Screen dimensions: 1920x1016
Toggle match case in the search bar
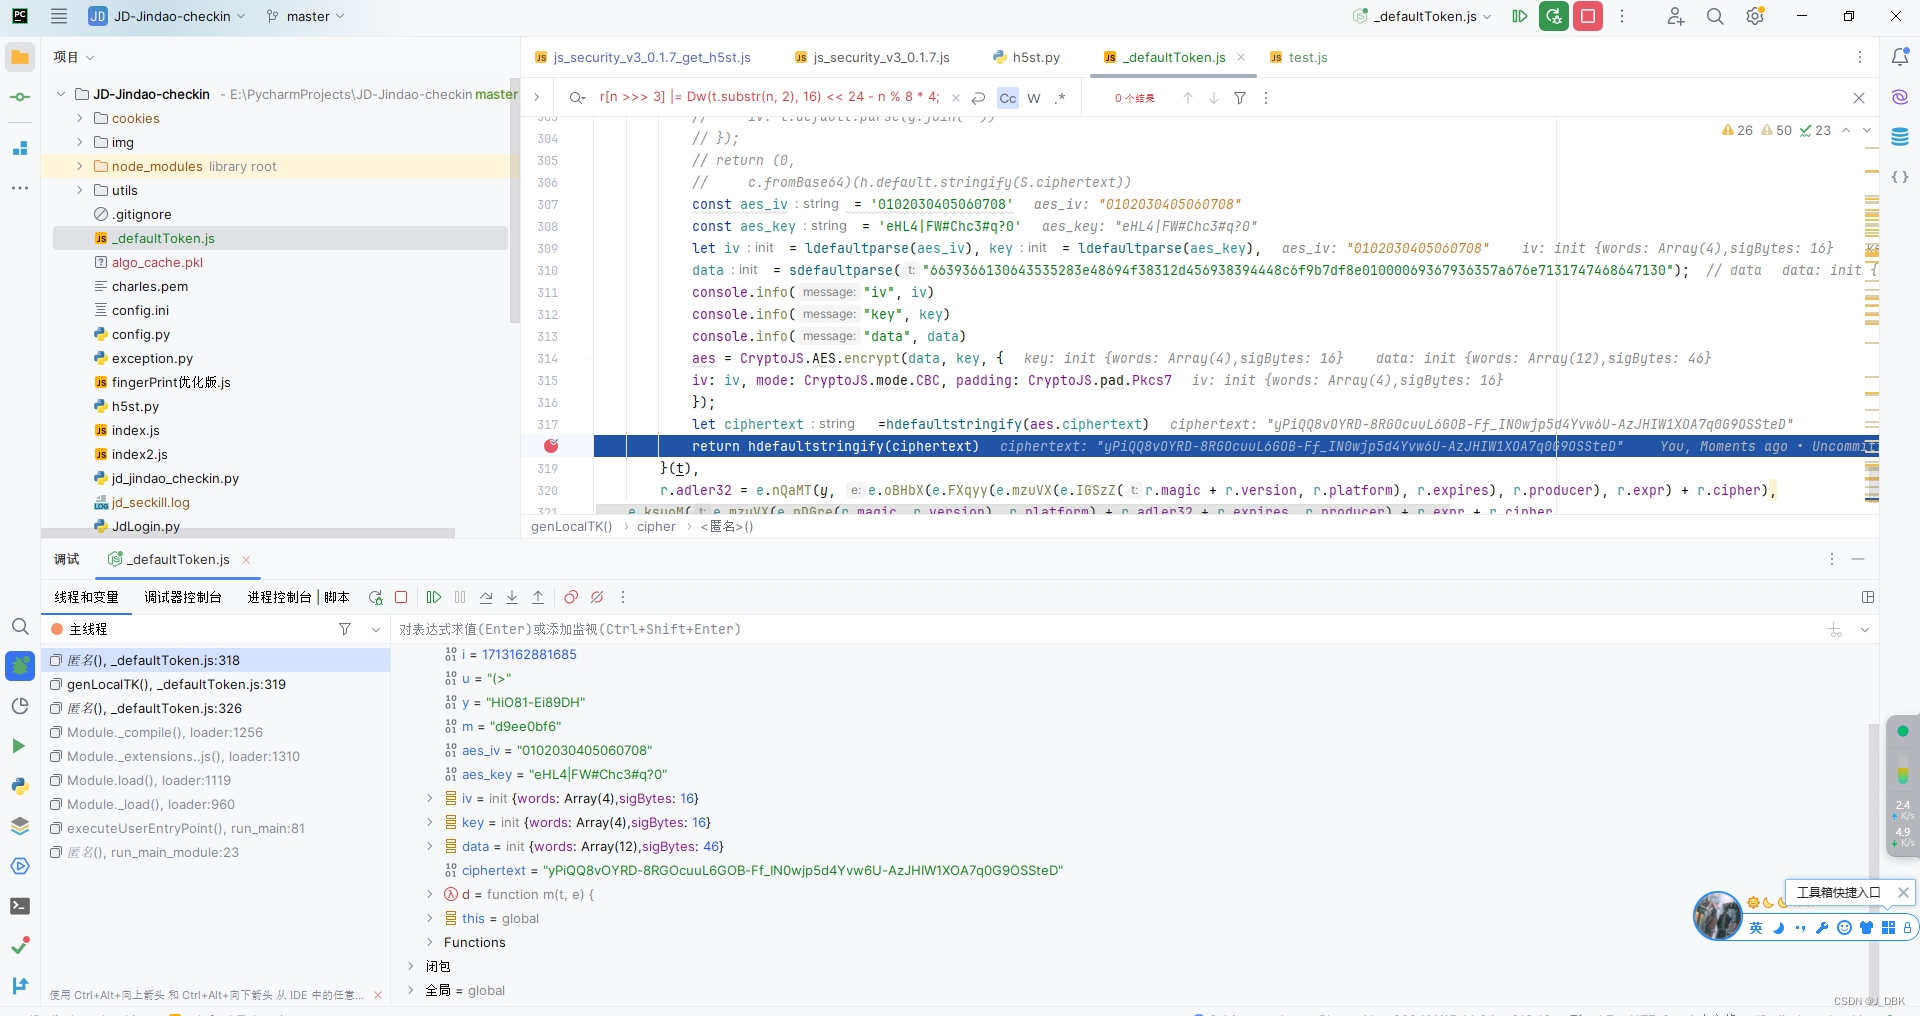[1007, 98]
